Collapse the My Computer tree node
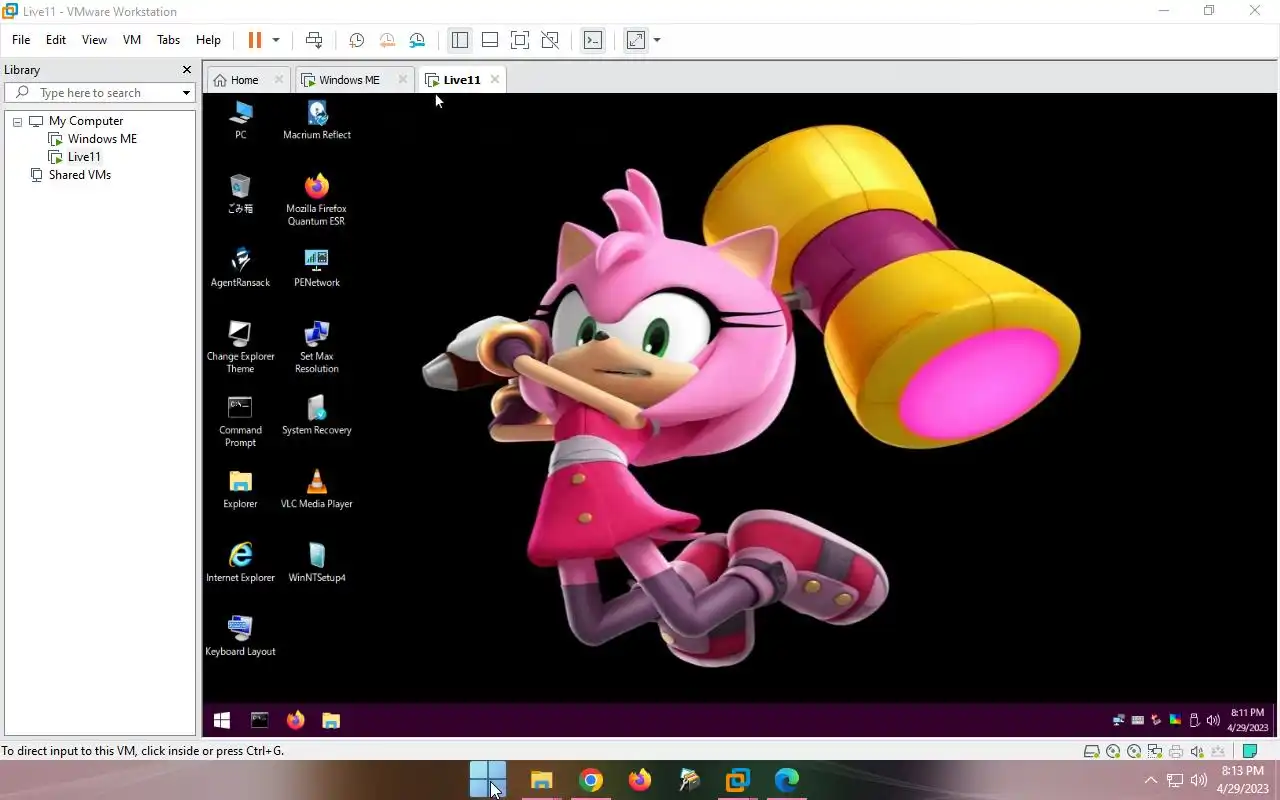 [x=17, y=121]
